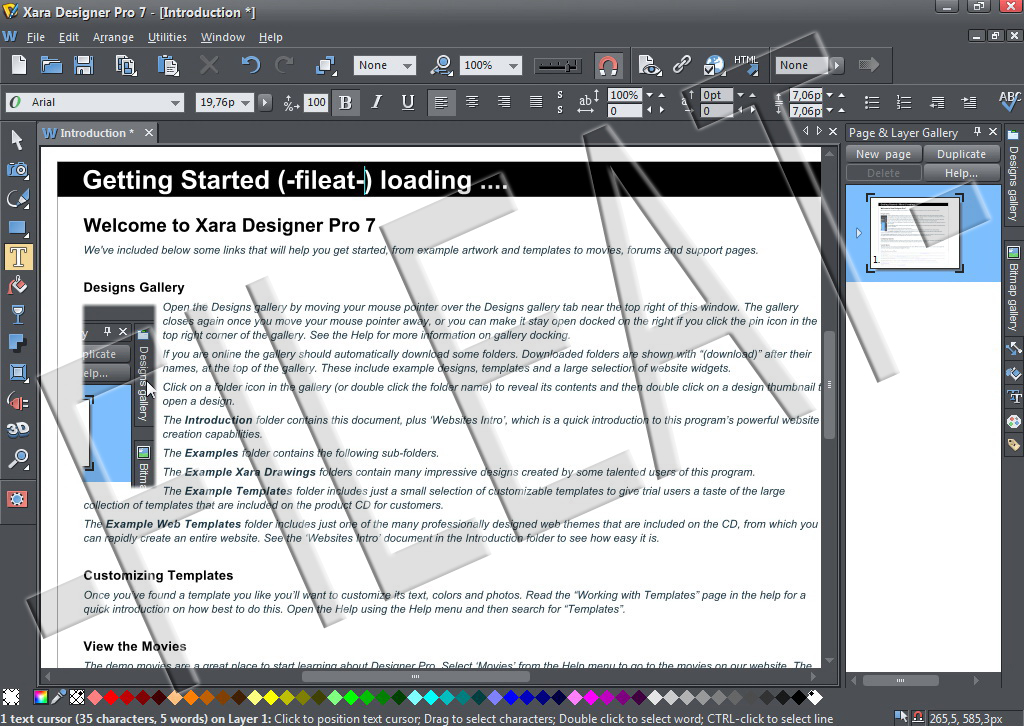The width and height of the screenshot is (1024, 726).
Task: Open the names None dropdown right
Action: 837,65
